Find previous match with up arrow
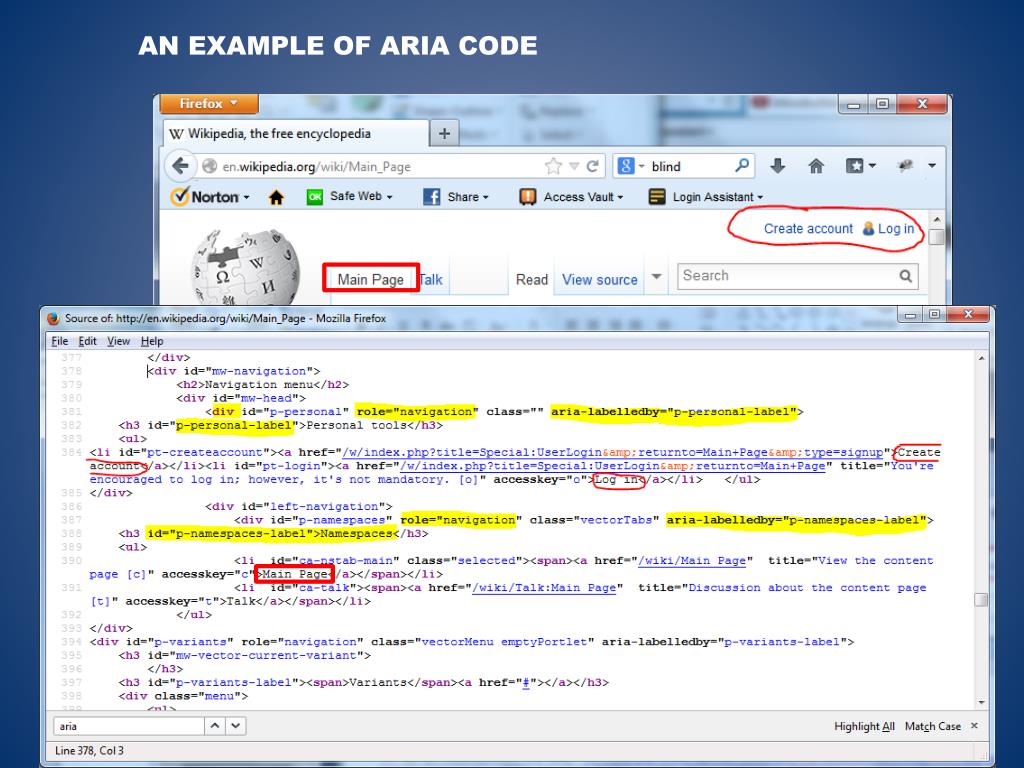The image size is (1024, 768). (215, 726)
